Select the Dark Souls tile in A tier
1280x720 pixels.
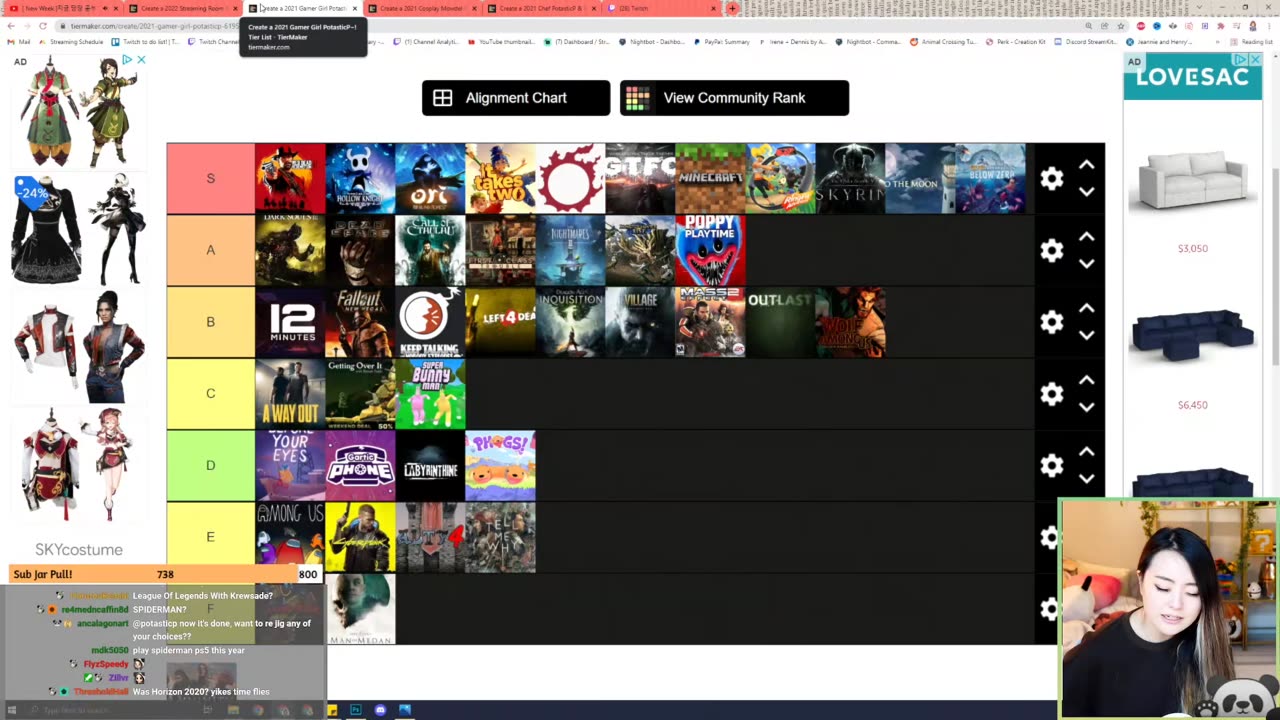pos(290,250)
